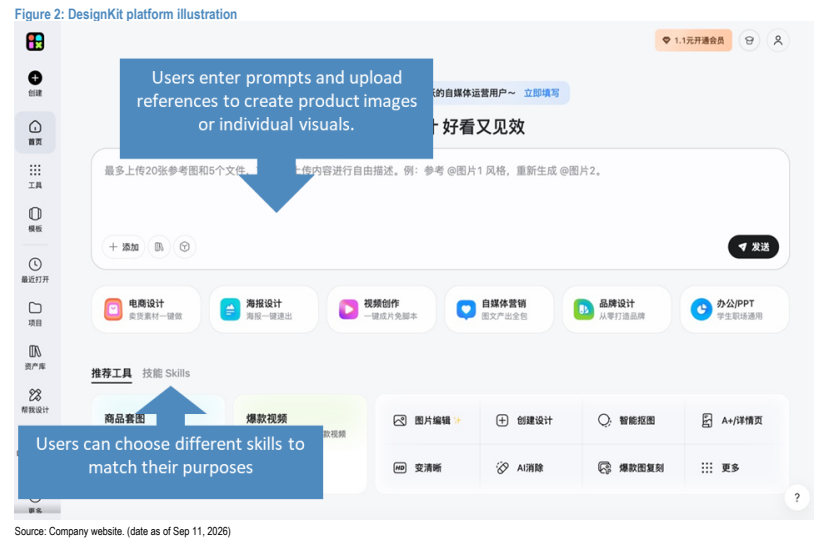Image resolution: width=828 pixels, height=552 pixels.
Task: Open the A+/详情页 tool
Action: 732,420
